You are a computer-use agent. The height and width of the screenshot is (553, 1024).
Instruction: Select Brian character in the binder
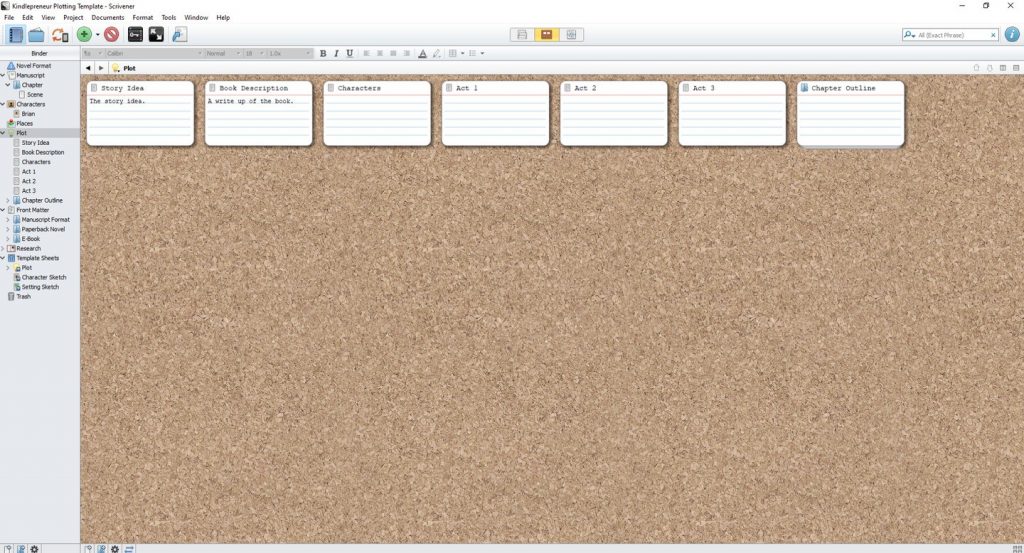pyautogui.click(x=27, y=114)
